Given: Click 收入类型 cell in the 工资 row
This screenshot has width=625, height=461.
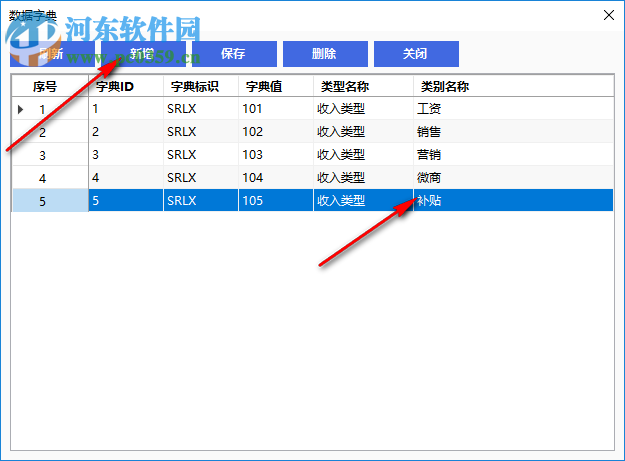Looking at the screenshot, I should point(364,108).
